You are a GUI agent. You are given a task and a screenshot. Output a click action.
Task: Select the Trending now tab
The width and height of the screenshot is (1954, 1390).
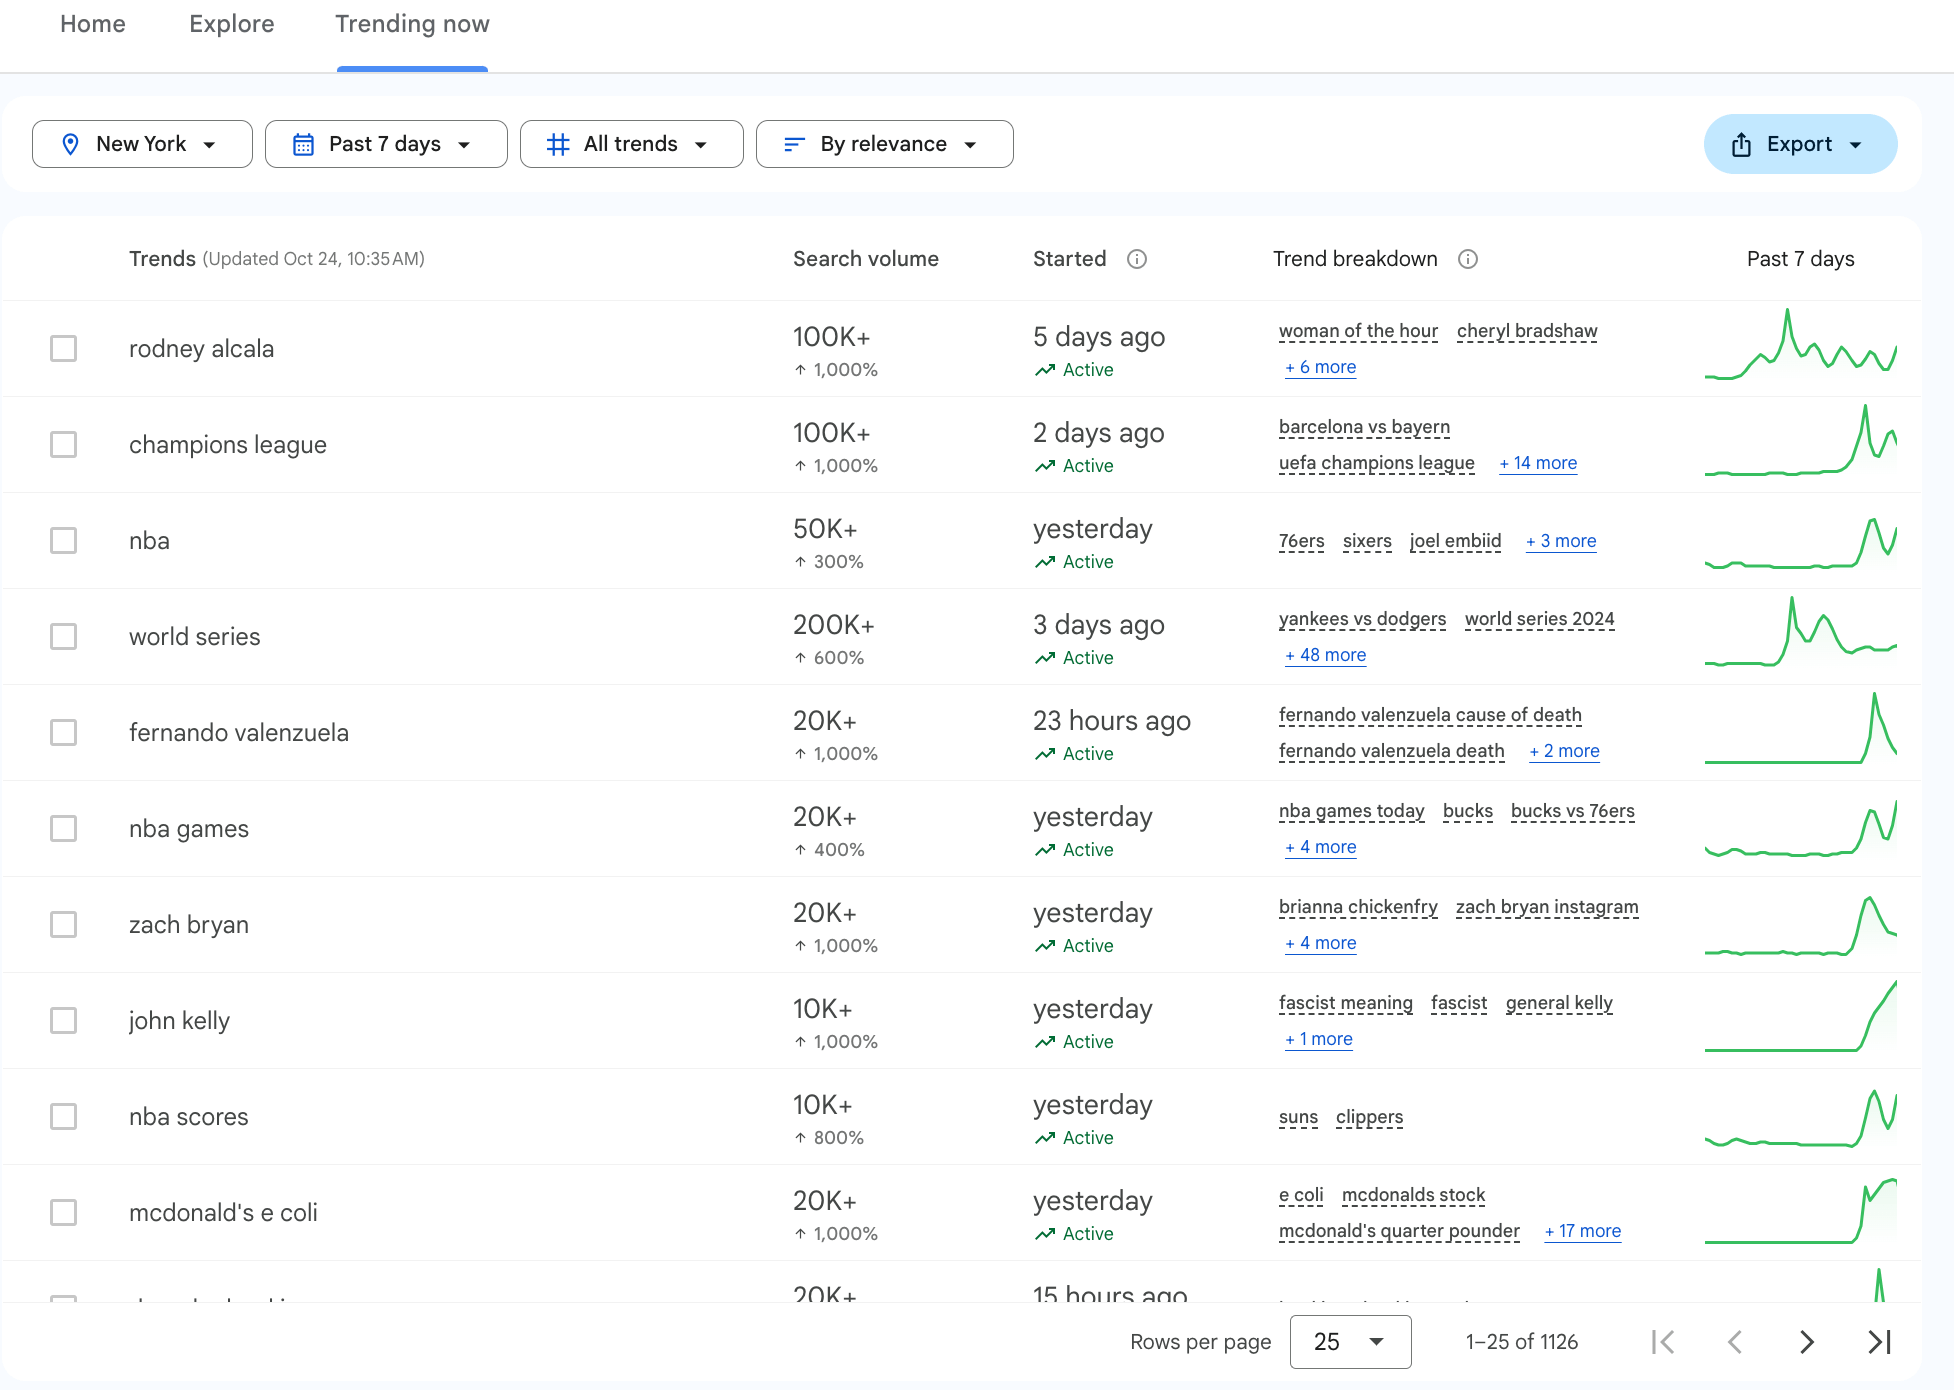click(x=412, y=24)
